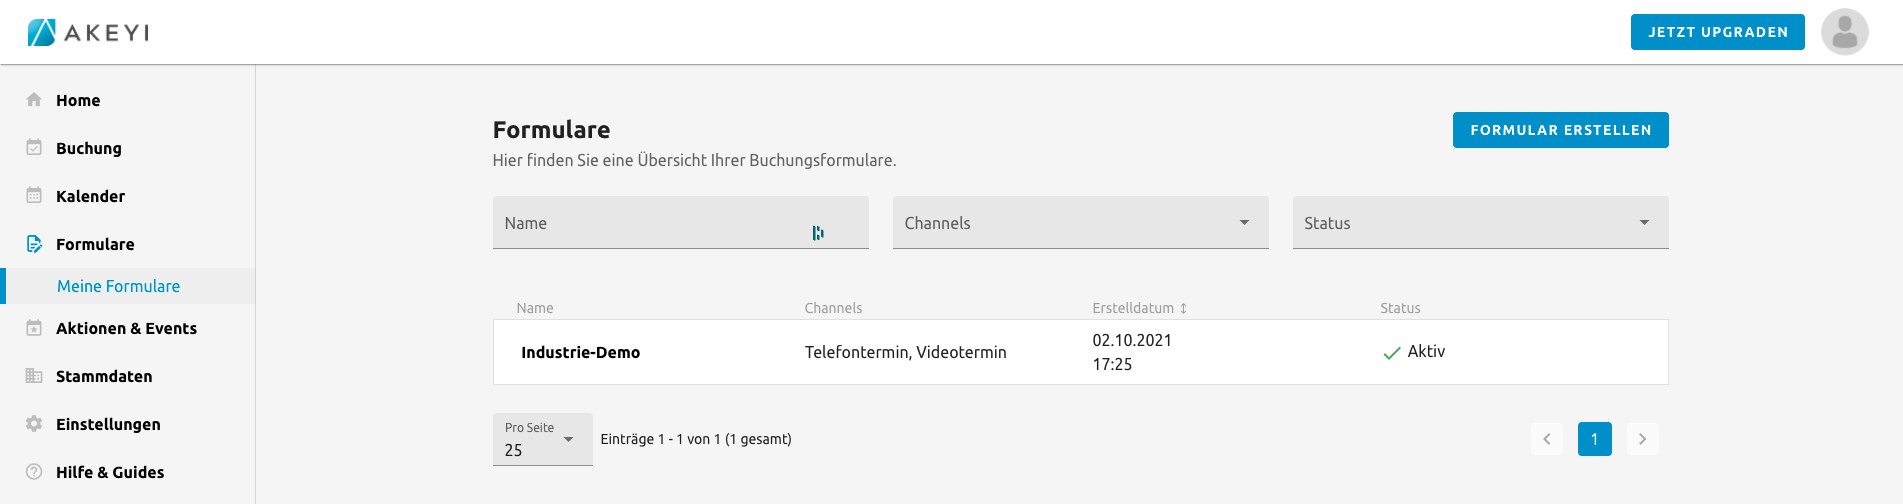Click the AKEYI logo
Image resolution: width=1903 pixels, height=504 pixels.
88,32
